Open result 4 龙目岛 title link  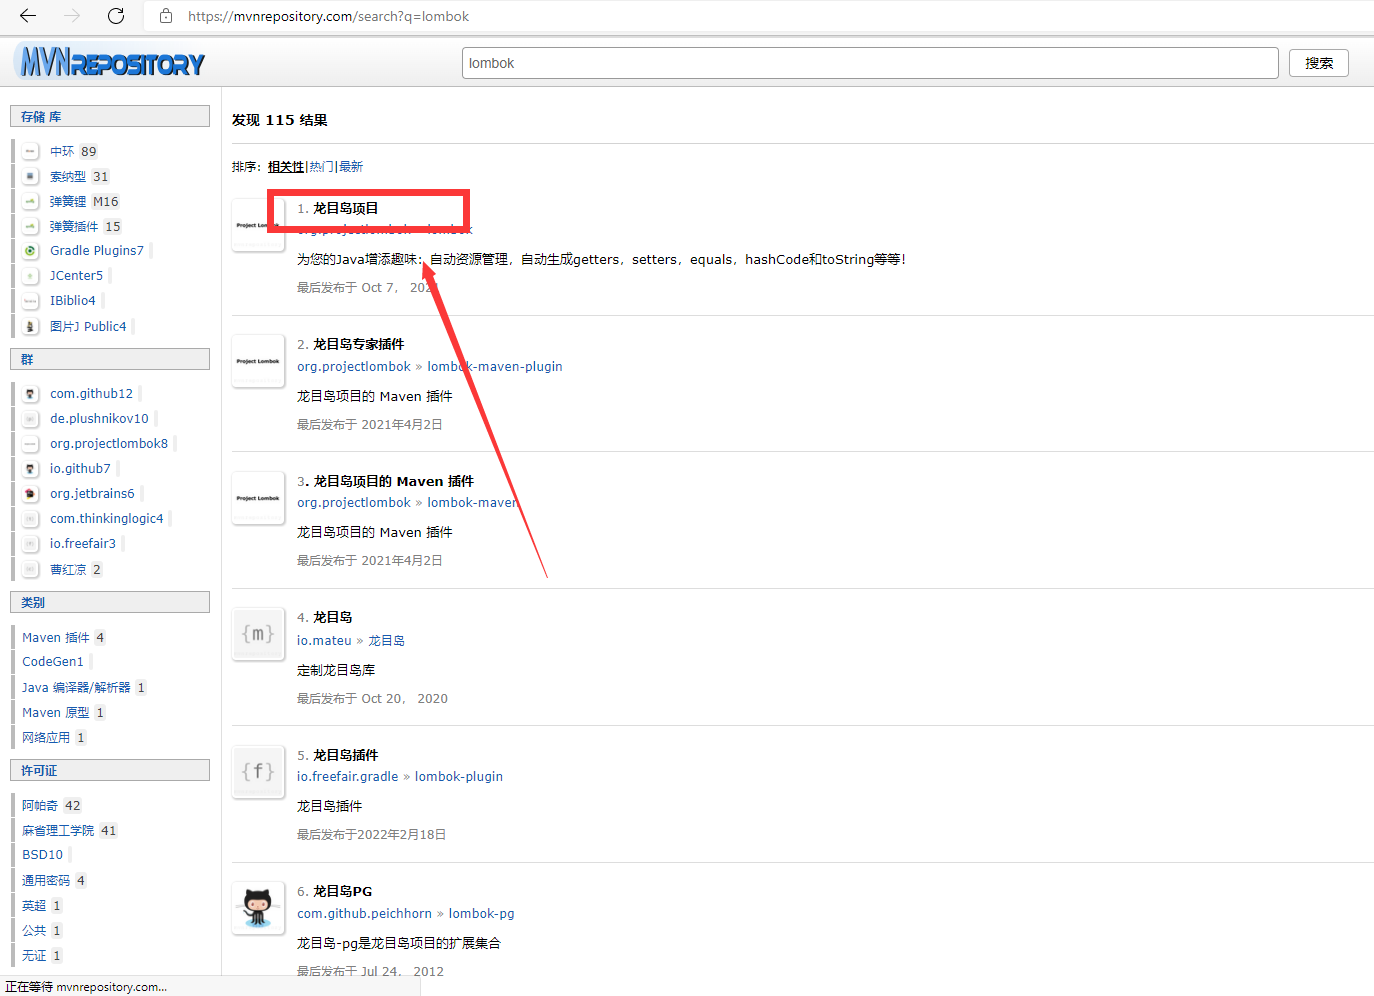point(333,617)
